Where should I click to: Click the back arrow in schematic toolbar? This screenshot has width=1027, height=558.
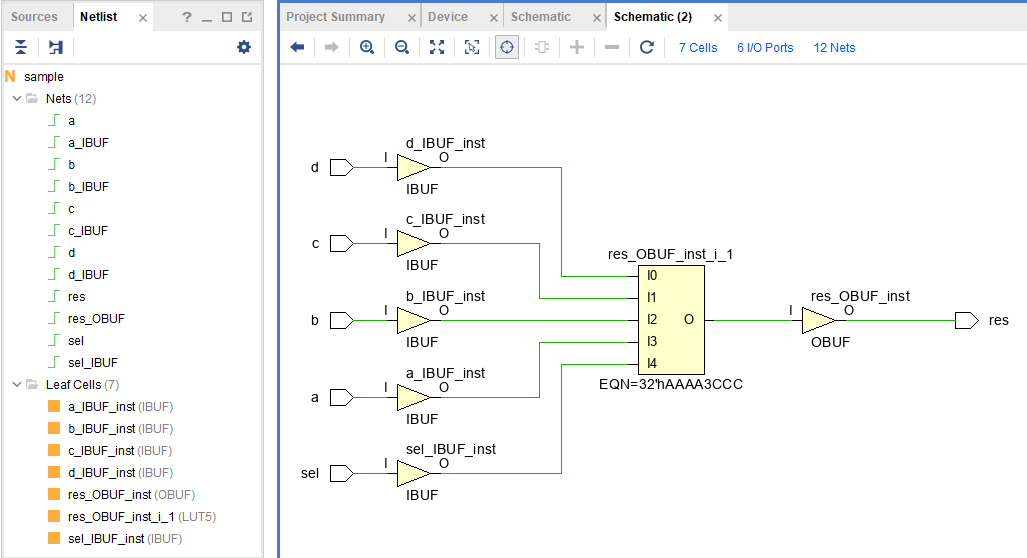point(297,47)
